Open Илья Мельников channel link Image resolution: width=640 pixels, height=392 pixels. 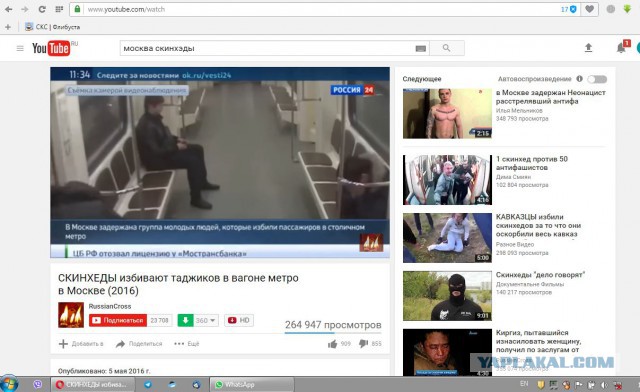519,110
